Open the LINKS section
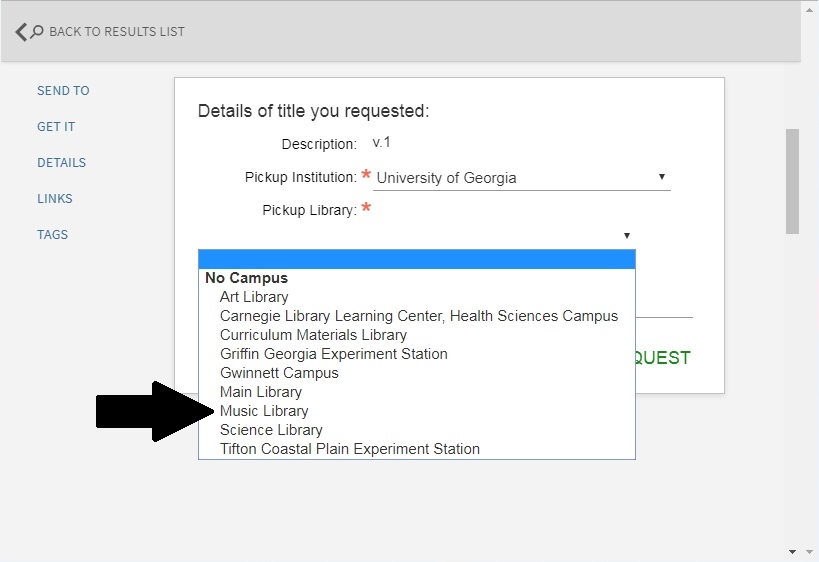819x562 pixels. pyautogui.click(x=54, y=199)
